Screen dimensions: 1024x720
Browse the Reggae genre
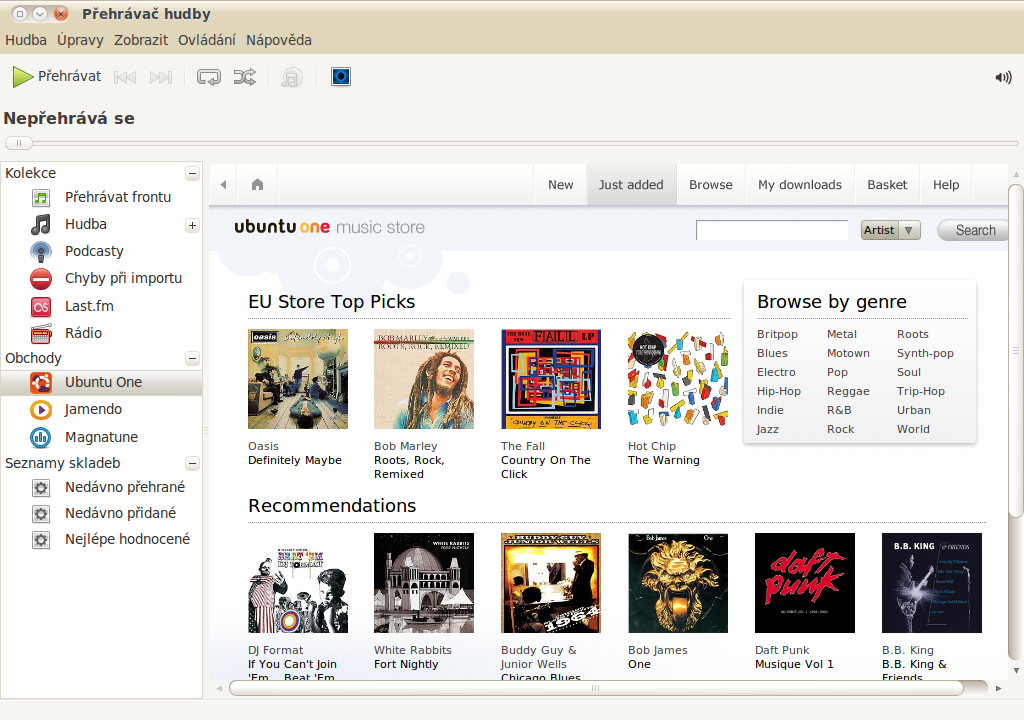click(848, 391)
